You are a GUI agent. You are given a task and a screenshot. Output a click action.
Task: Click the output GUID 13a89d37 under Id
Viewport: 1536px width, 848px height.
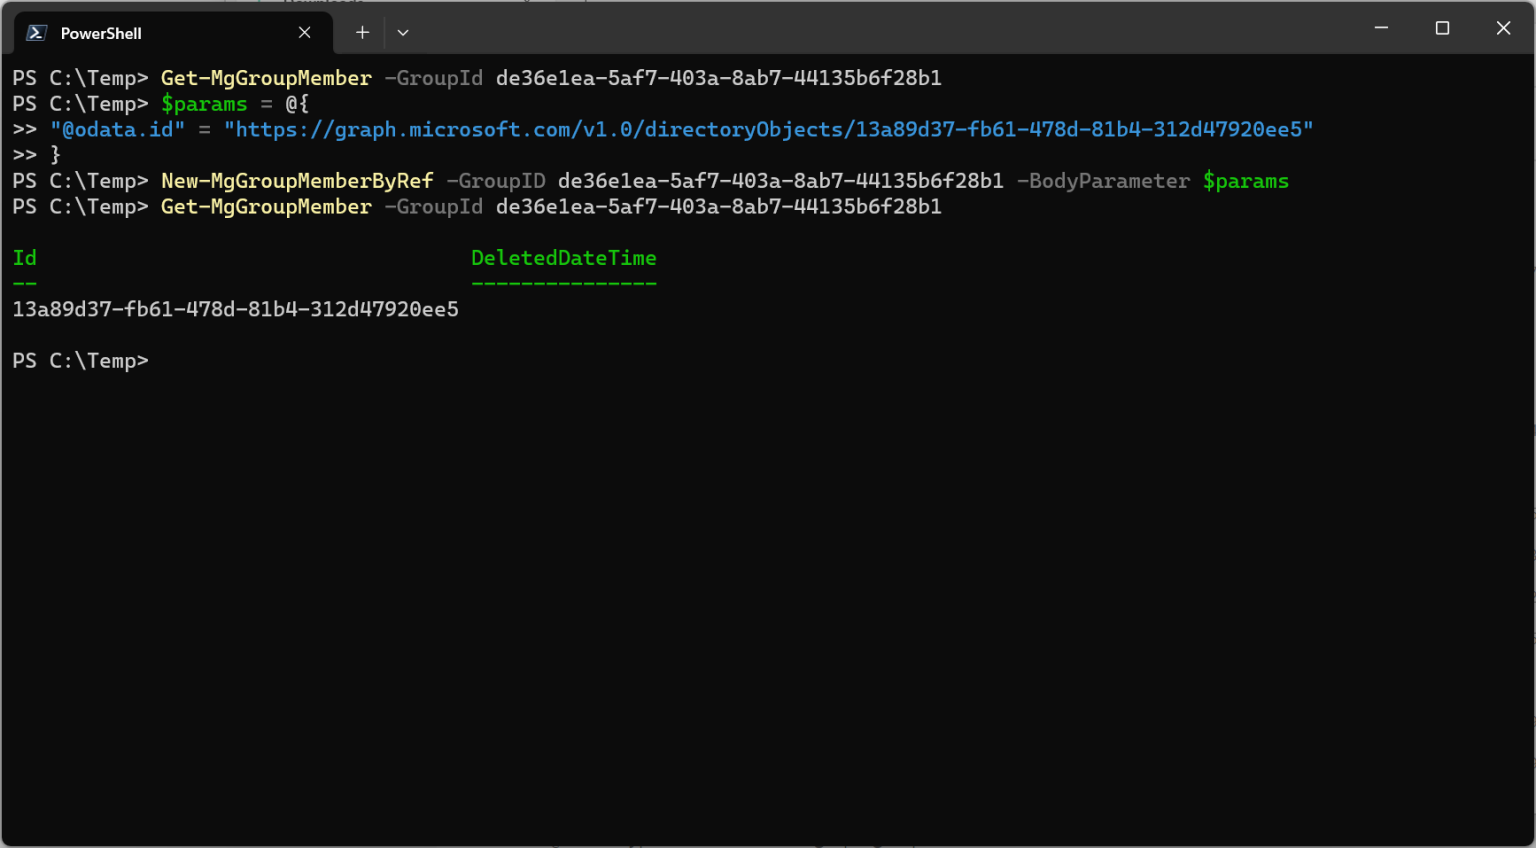[x=235, y=310]
